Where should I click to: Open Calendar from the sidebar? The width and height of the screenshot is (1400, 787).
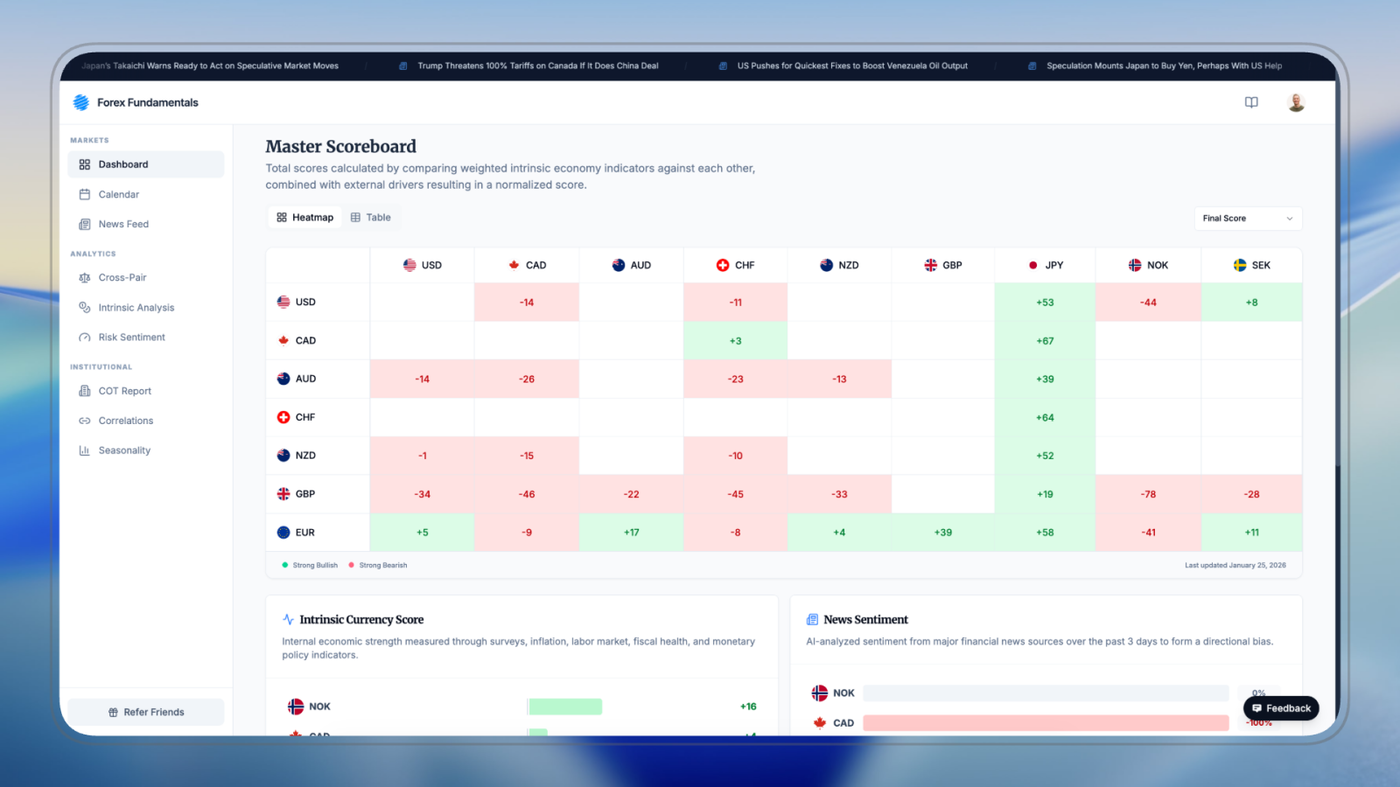(118, 194)
